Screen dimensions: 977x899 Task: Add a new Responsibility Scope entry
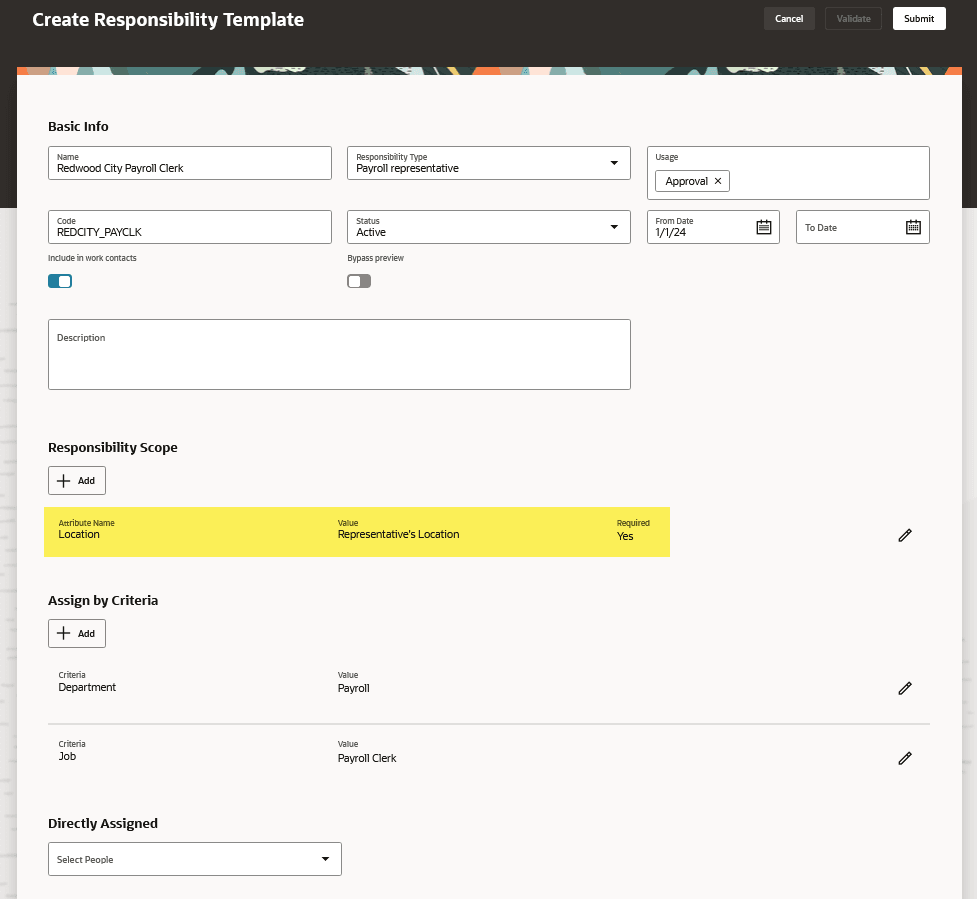[x=77, y=480]
